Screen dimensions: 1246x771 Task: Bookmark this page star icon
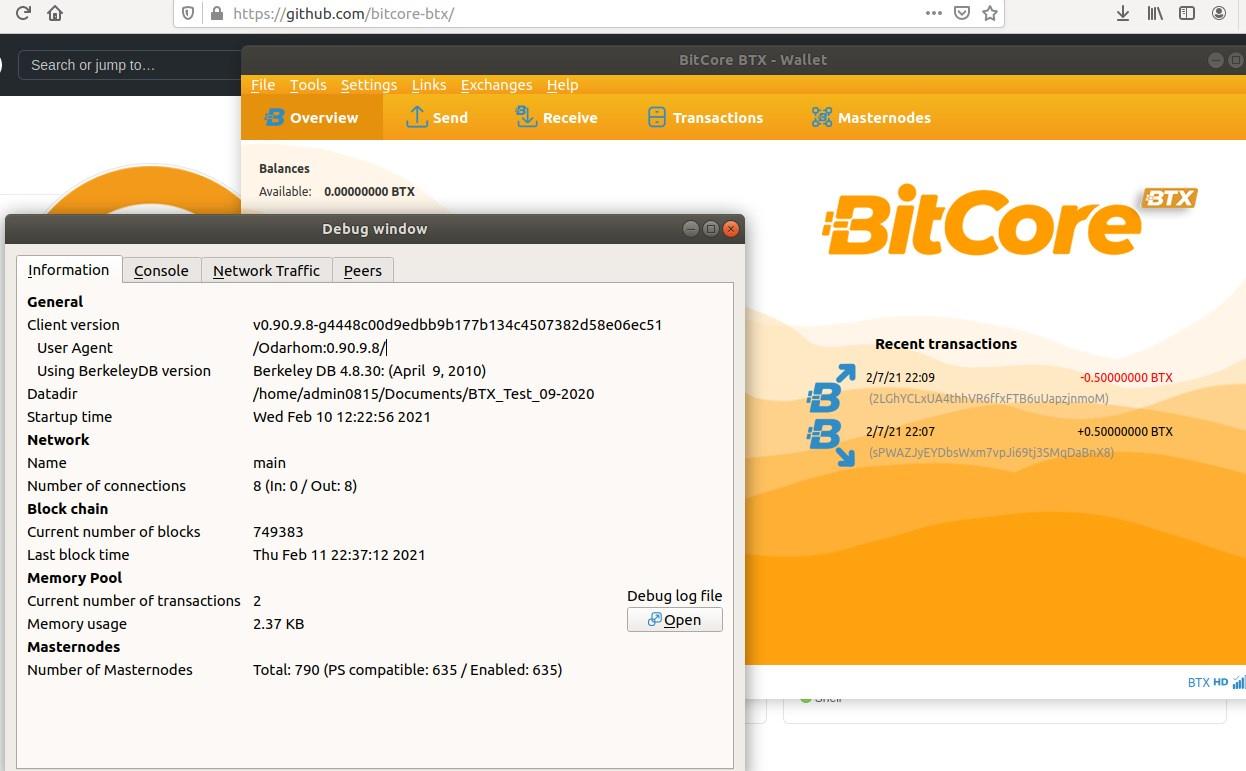[990, 14]
